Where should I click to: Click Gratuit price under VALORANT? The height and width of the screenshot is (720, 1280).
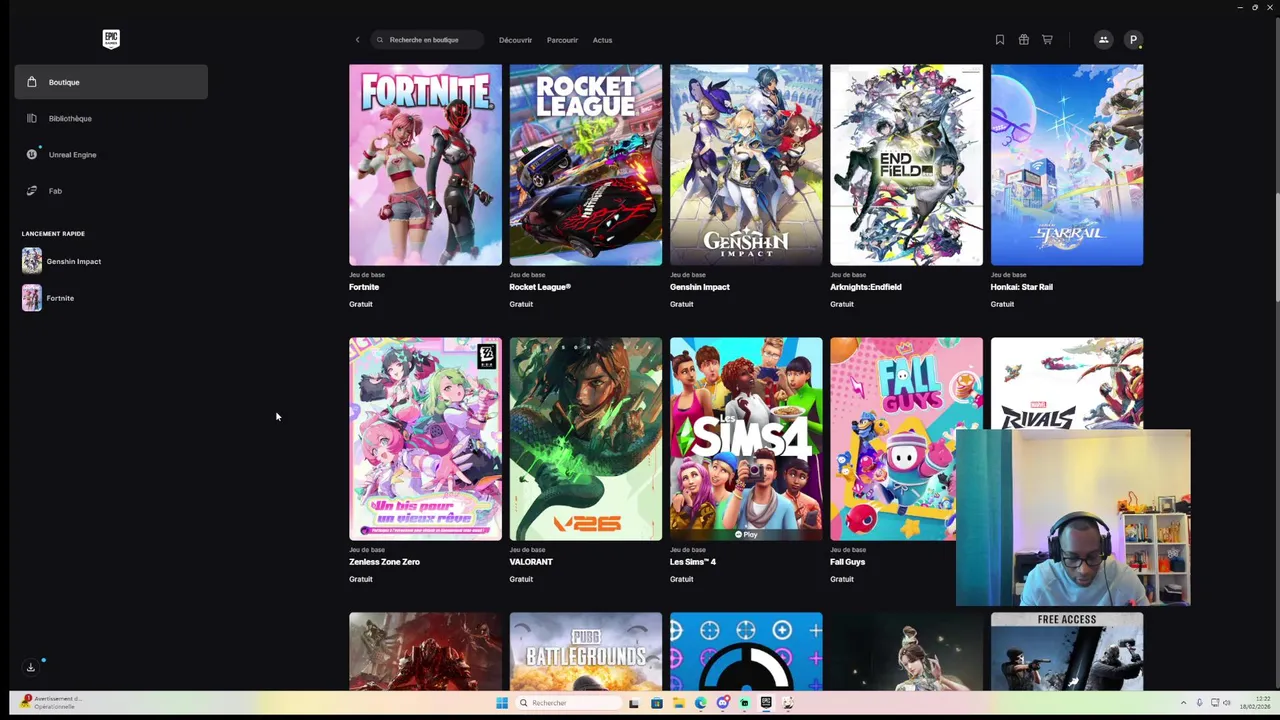(x=521, y=579)
